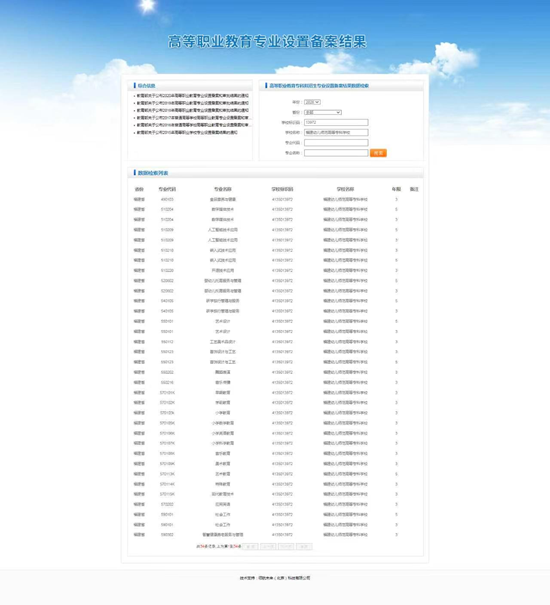The width and height of the screenshot is (550, 605).
Task: Open the fourth notice link about 2017
Action: click(x=194, y=118)
